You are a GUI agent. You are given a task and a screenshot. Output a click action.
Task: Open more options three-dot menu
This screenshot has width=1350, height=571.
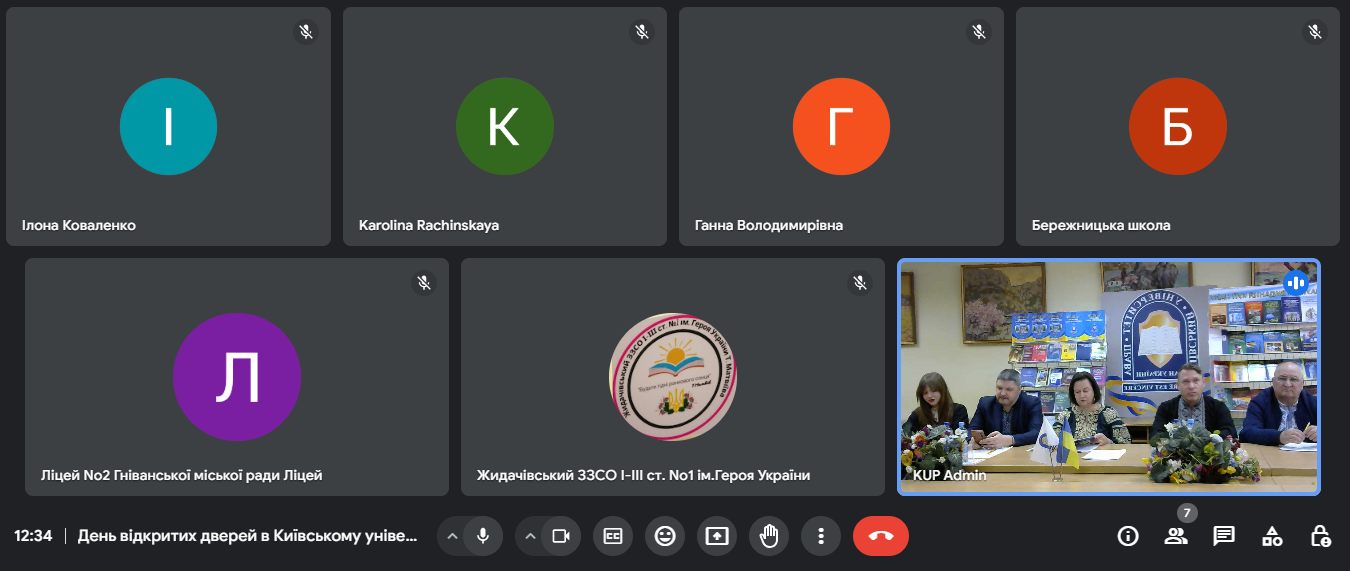pos(821,536)
